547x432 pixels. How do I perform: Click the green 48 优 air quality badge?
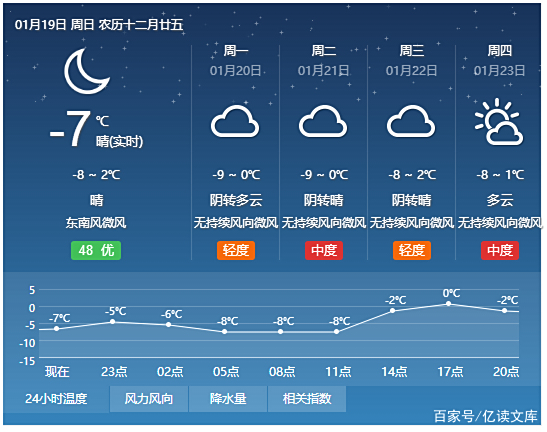tap(96, 251)
